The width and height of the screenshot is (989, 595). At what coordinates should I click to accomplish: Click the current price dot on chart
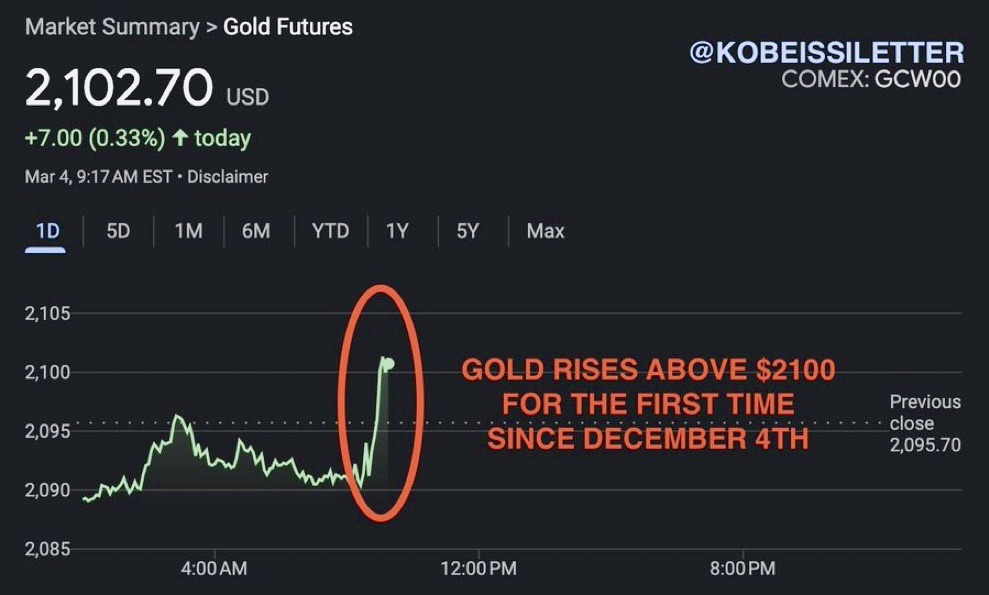coord(389,363)
